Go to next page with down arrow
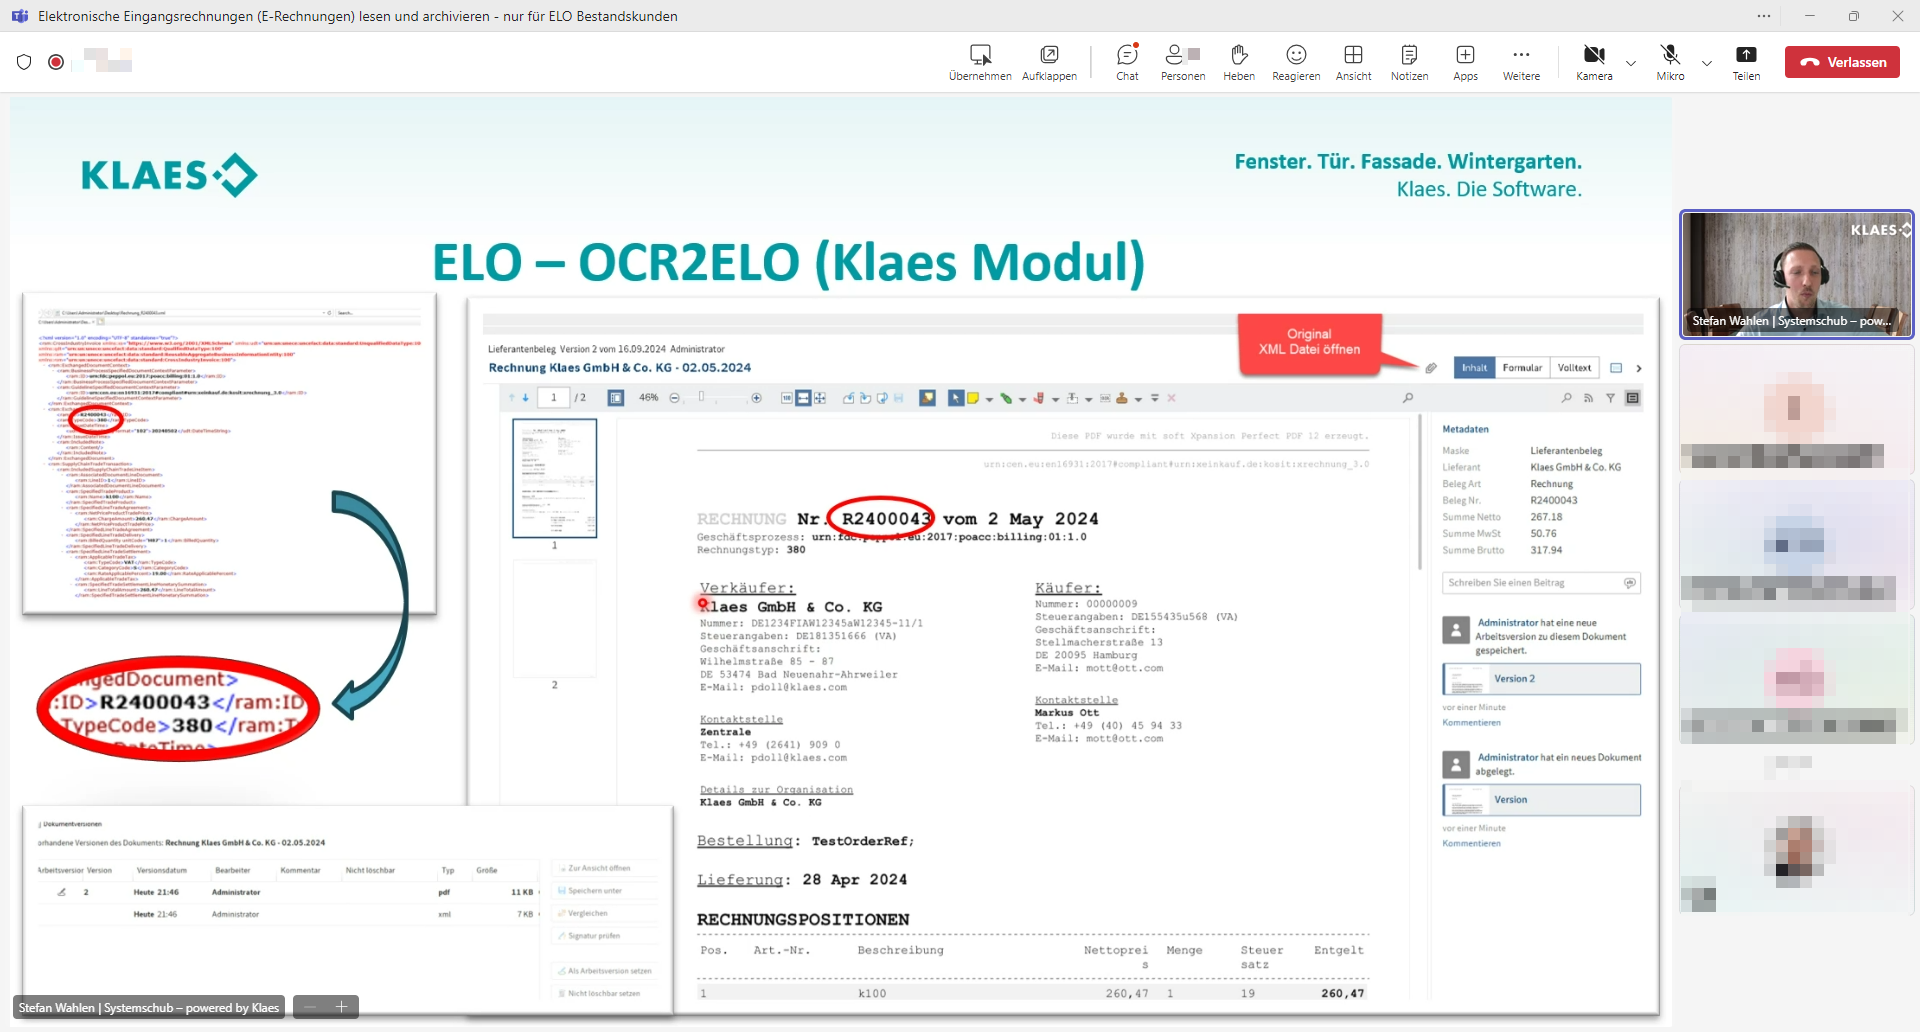 526,398
